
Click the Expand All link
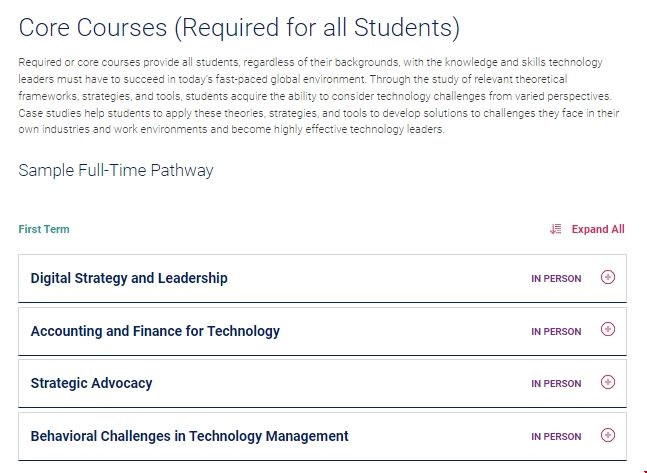click(598, 229)
